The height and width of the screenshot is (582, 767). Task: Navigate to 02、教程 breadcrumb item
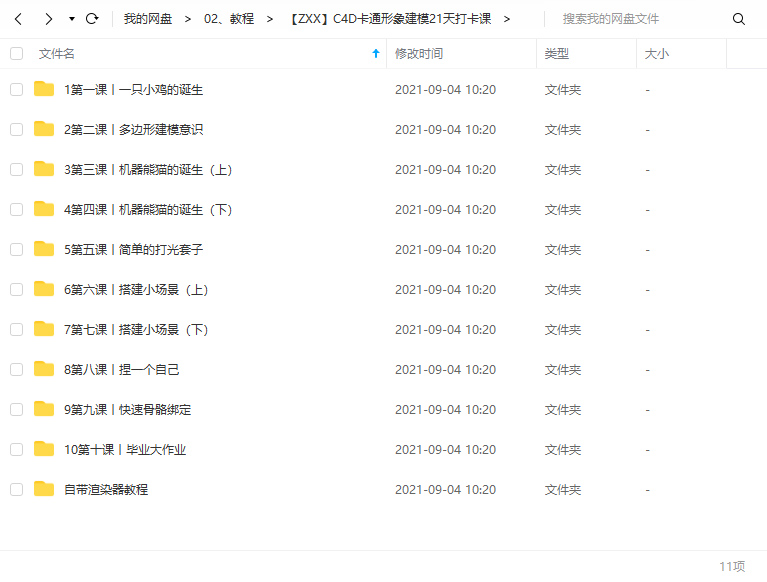point(229,19)
